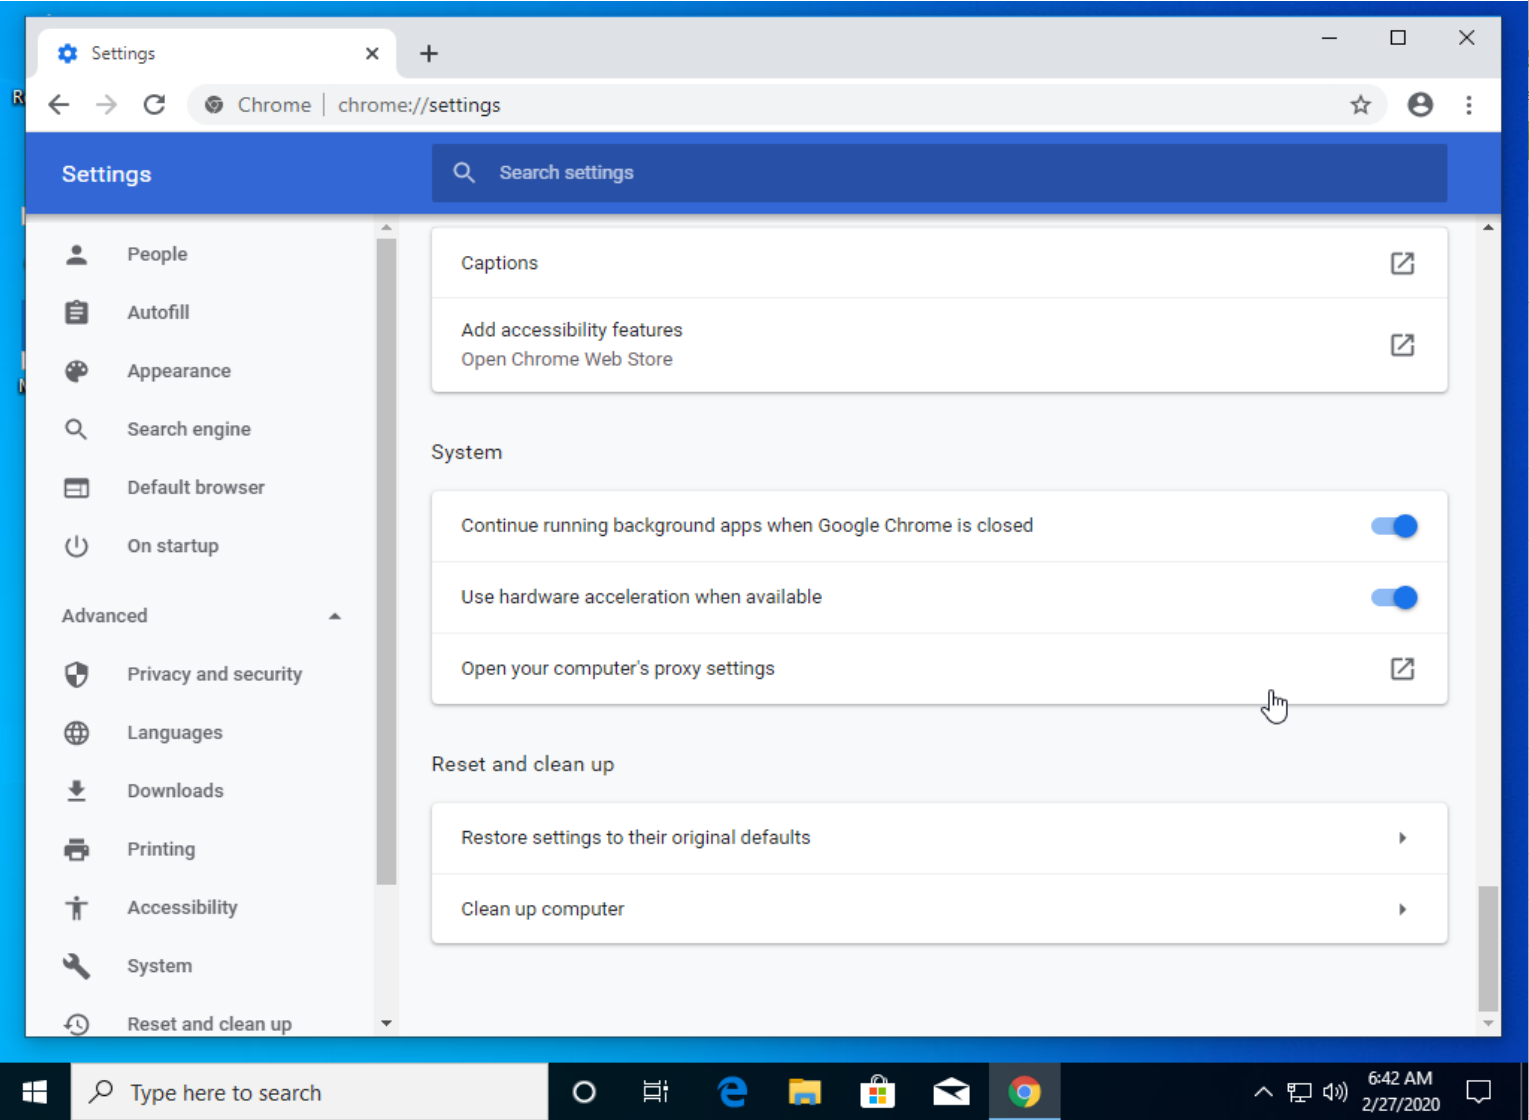Screen dimensions: 1529x1120
Task: Click sidebar scroll down arrow
Action: point(386,1024)
